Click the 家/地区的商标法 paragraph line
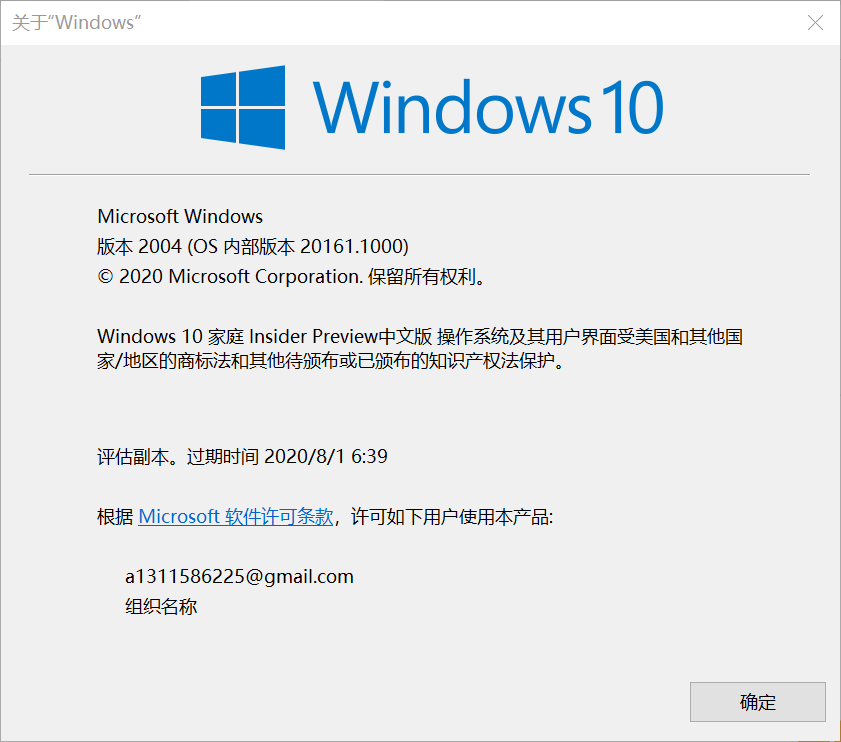The width and height of the screenshot is (841, 742). tap(330, 361)
